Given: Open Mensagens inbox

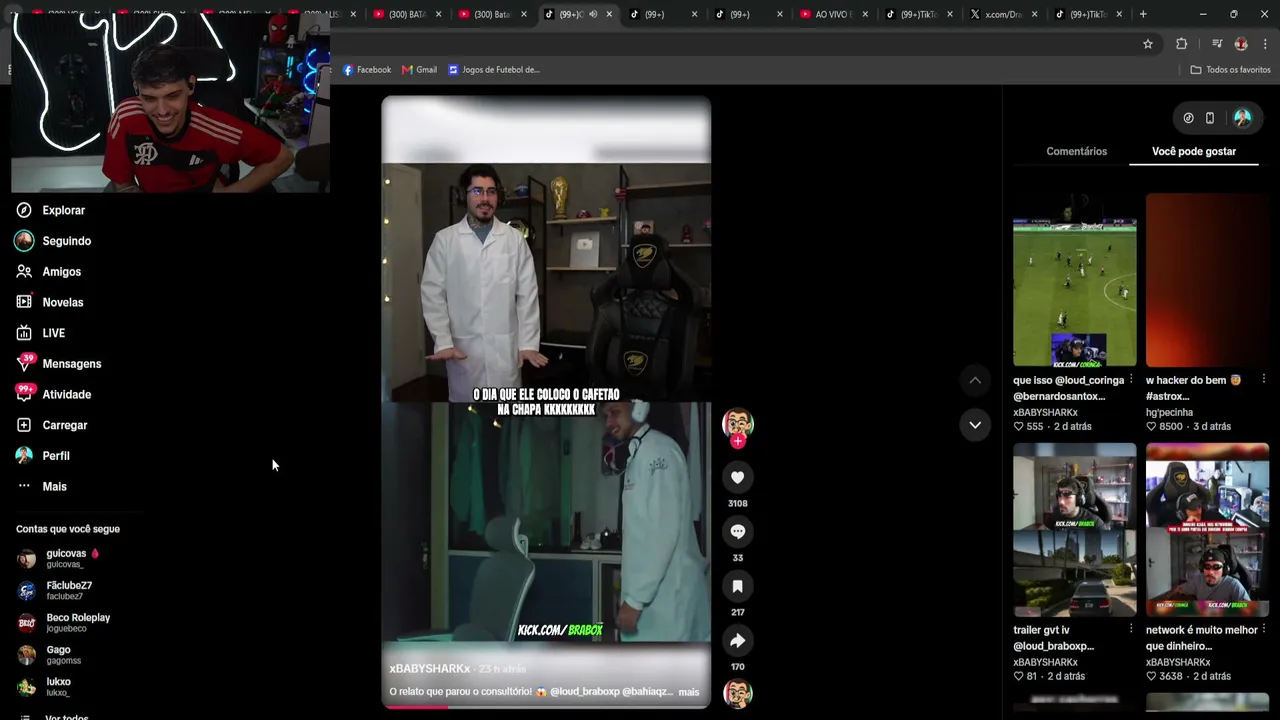Looking at the screenshot, I should pos(59,364).
